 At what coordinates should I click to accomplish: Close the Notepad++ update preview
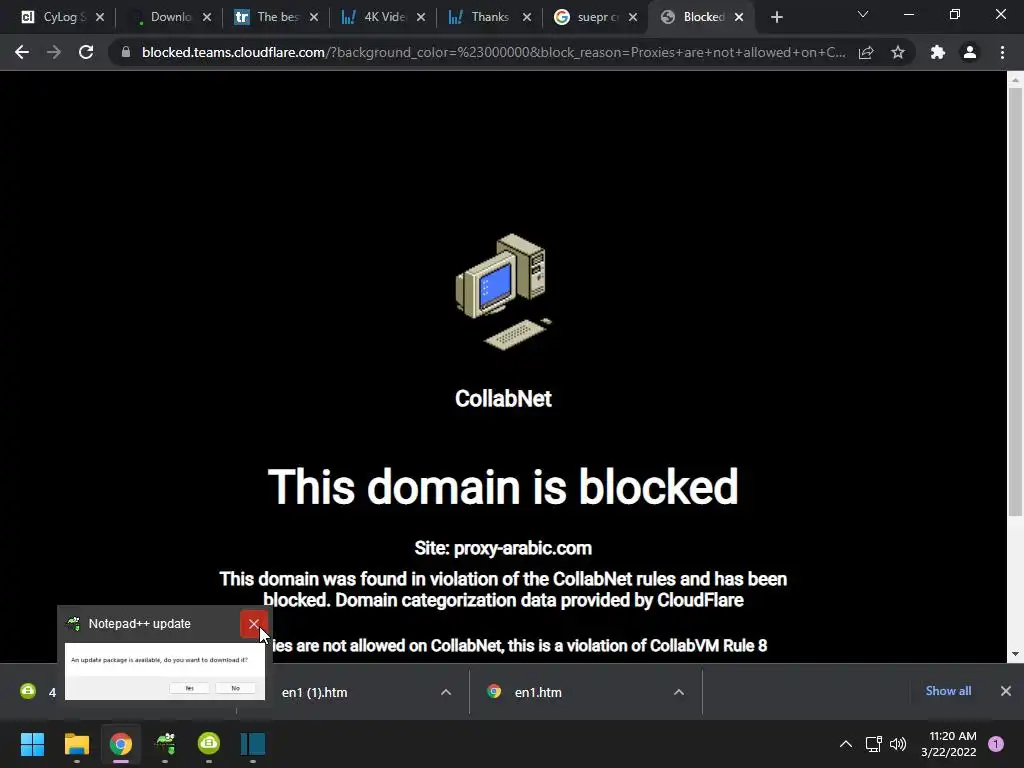253,624
